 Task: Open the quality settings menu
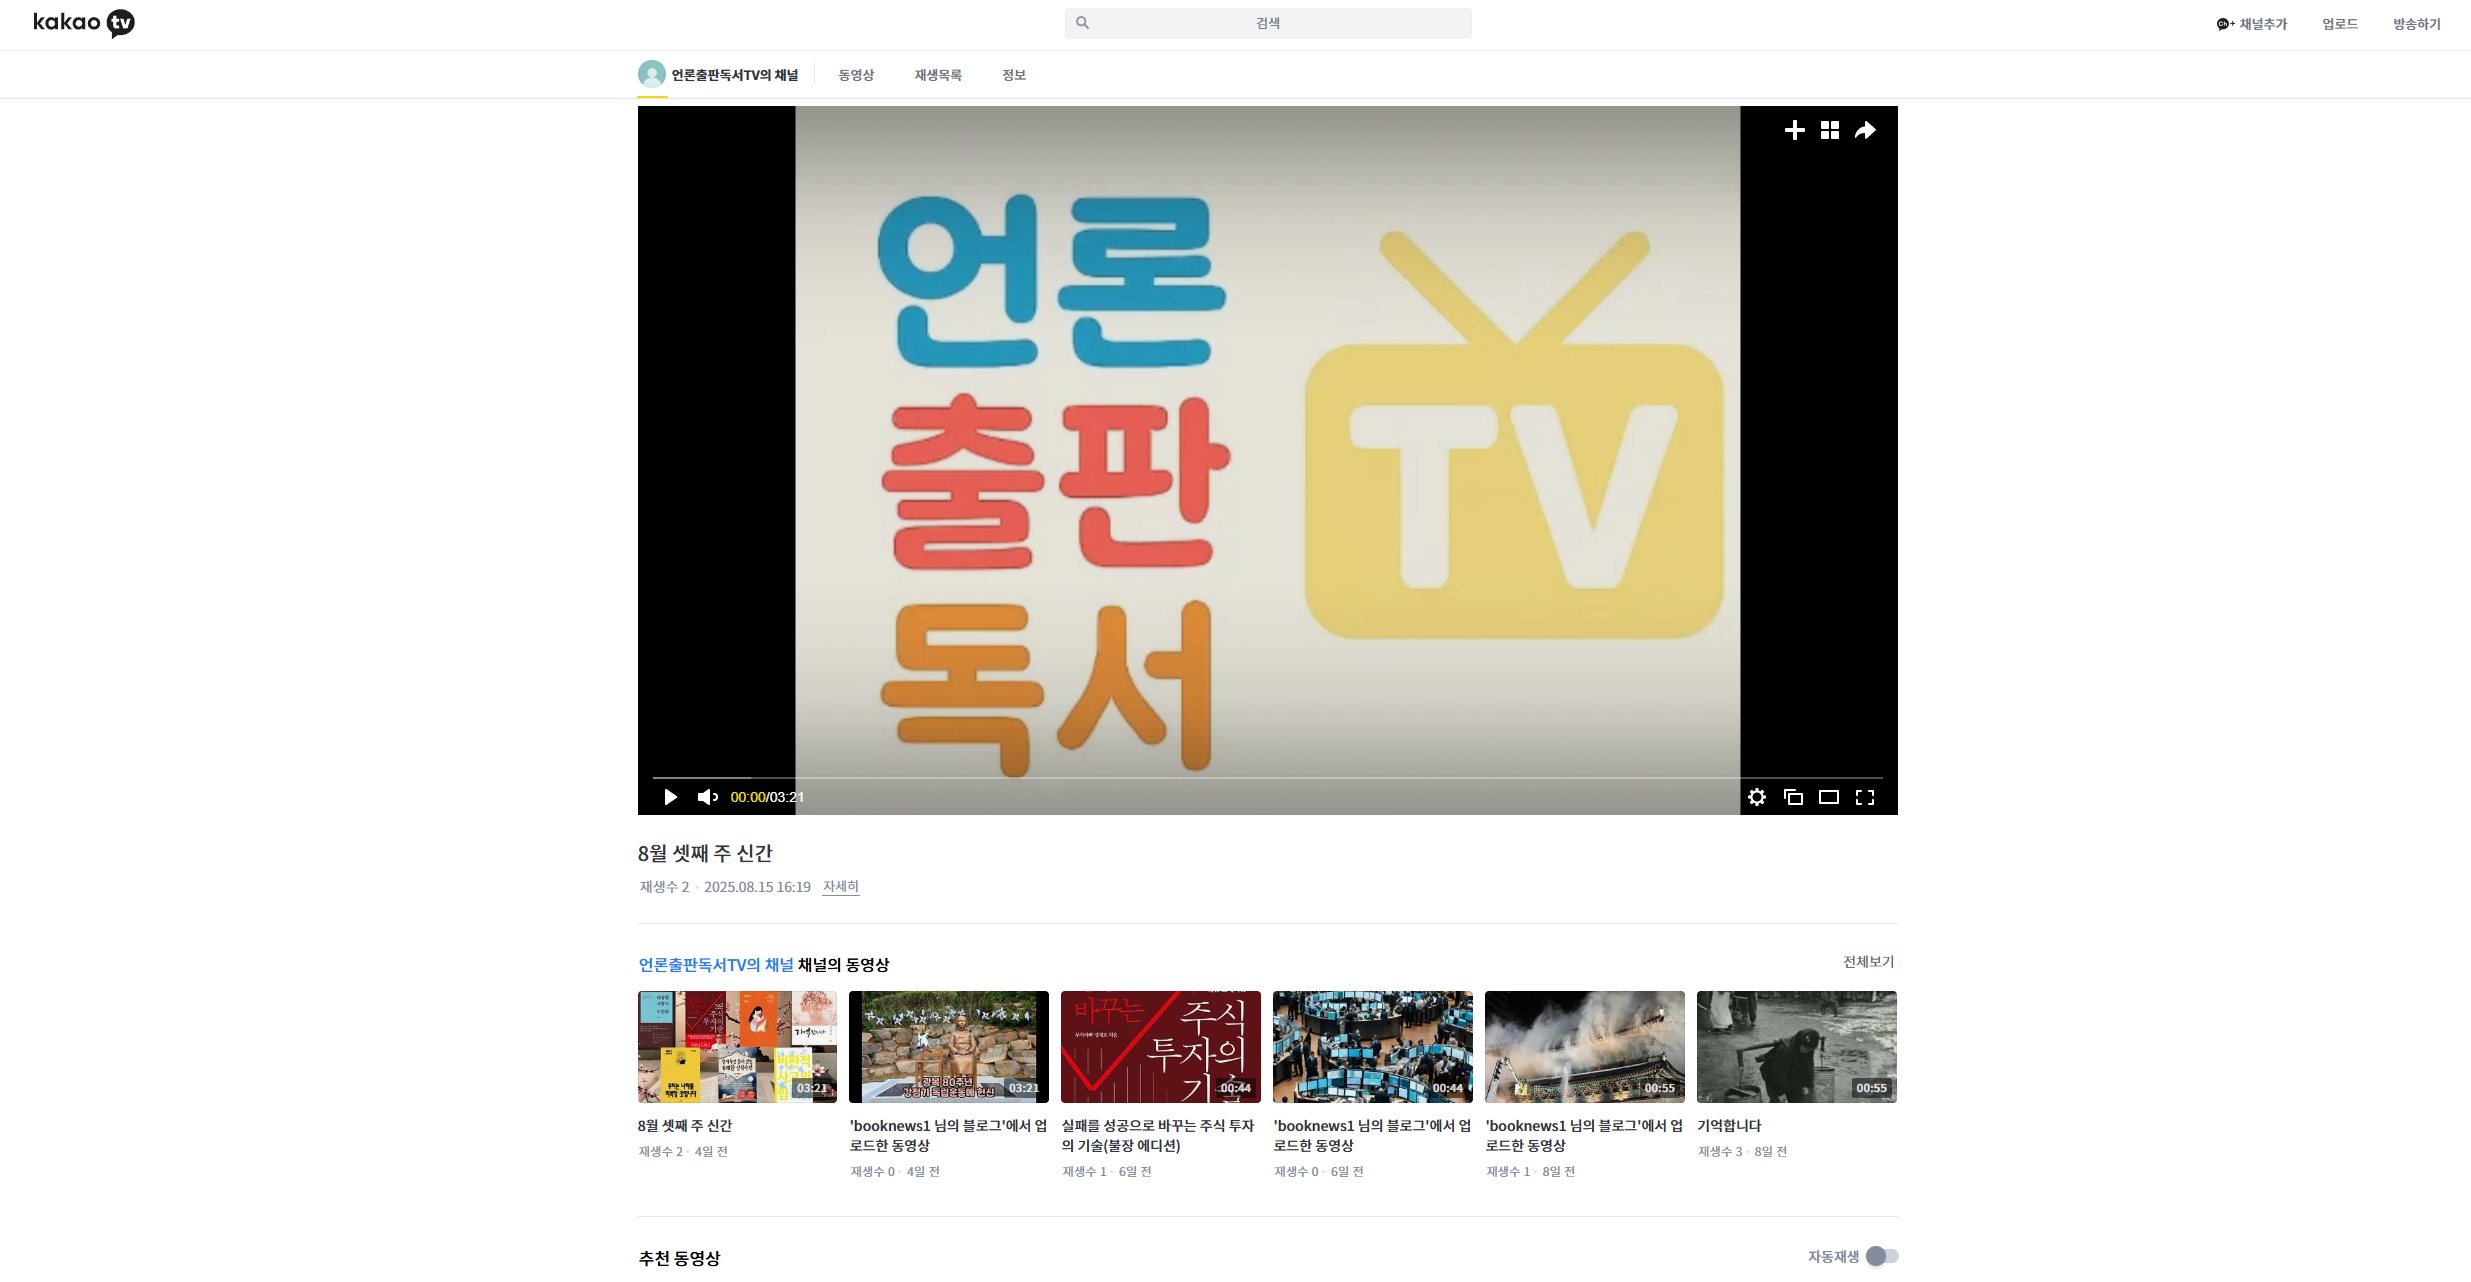pyautogui.click(x=1757, y=797)
